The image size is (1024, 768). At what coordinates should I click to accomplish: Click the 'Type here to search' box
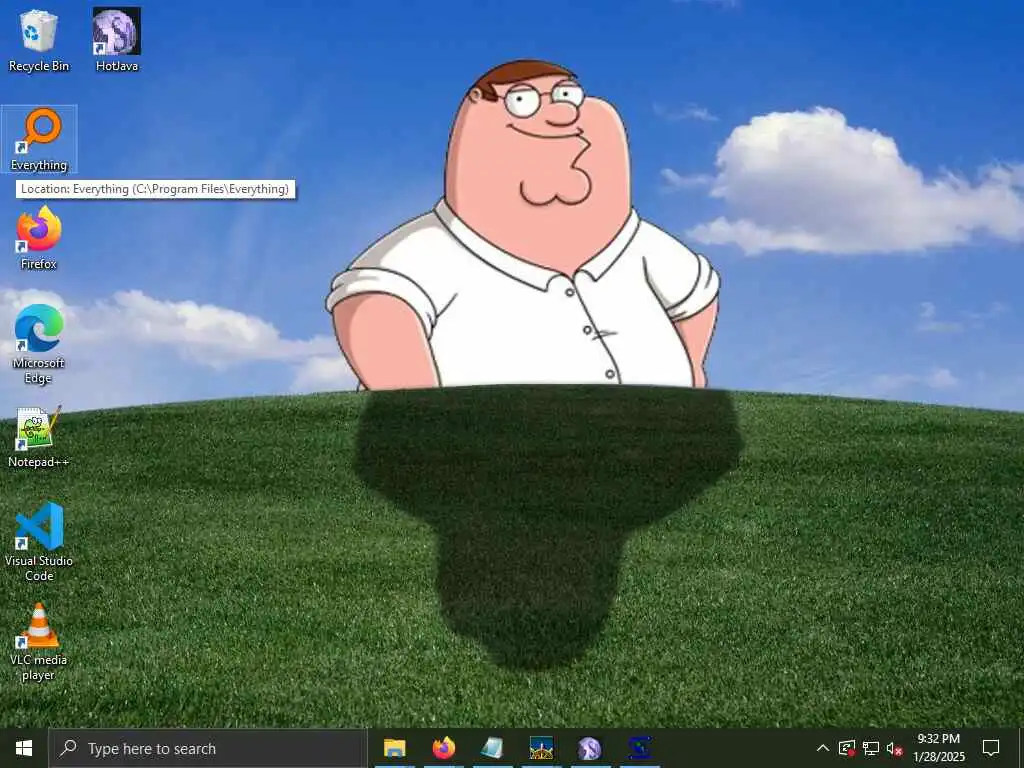(208, 748)
